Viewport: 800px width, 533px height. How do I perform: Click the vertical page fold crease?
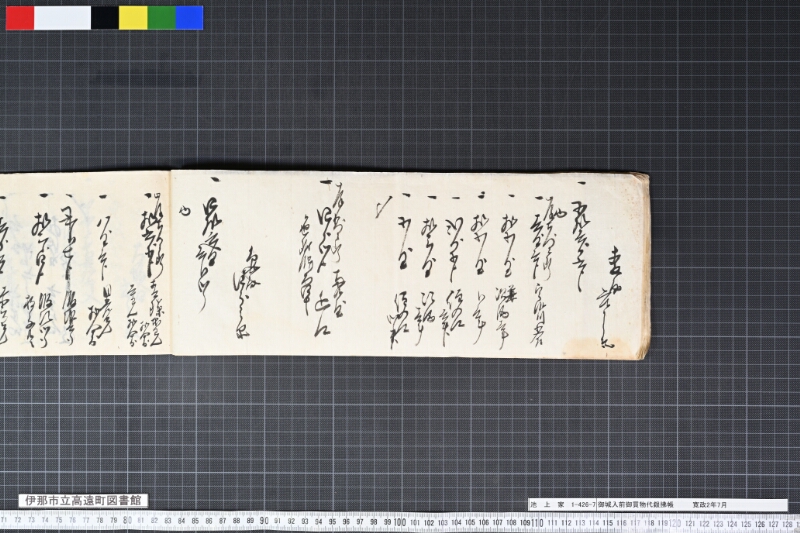[x=171, y=262]
